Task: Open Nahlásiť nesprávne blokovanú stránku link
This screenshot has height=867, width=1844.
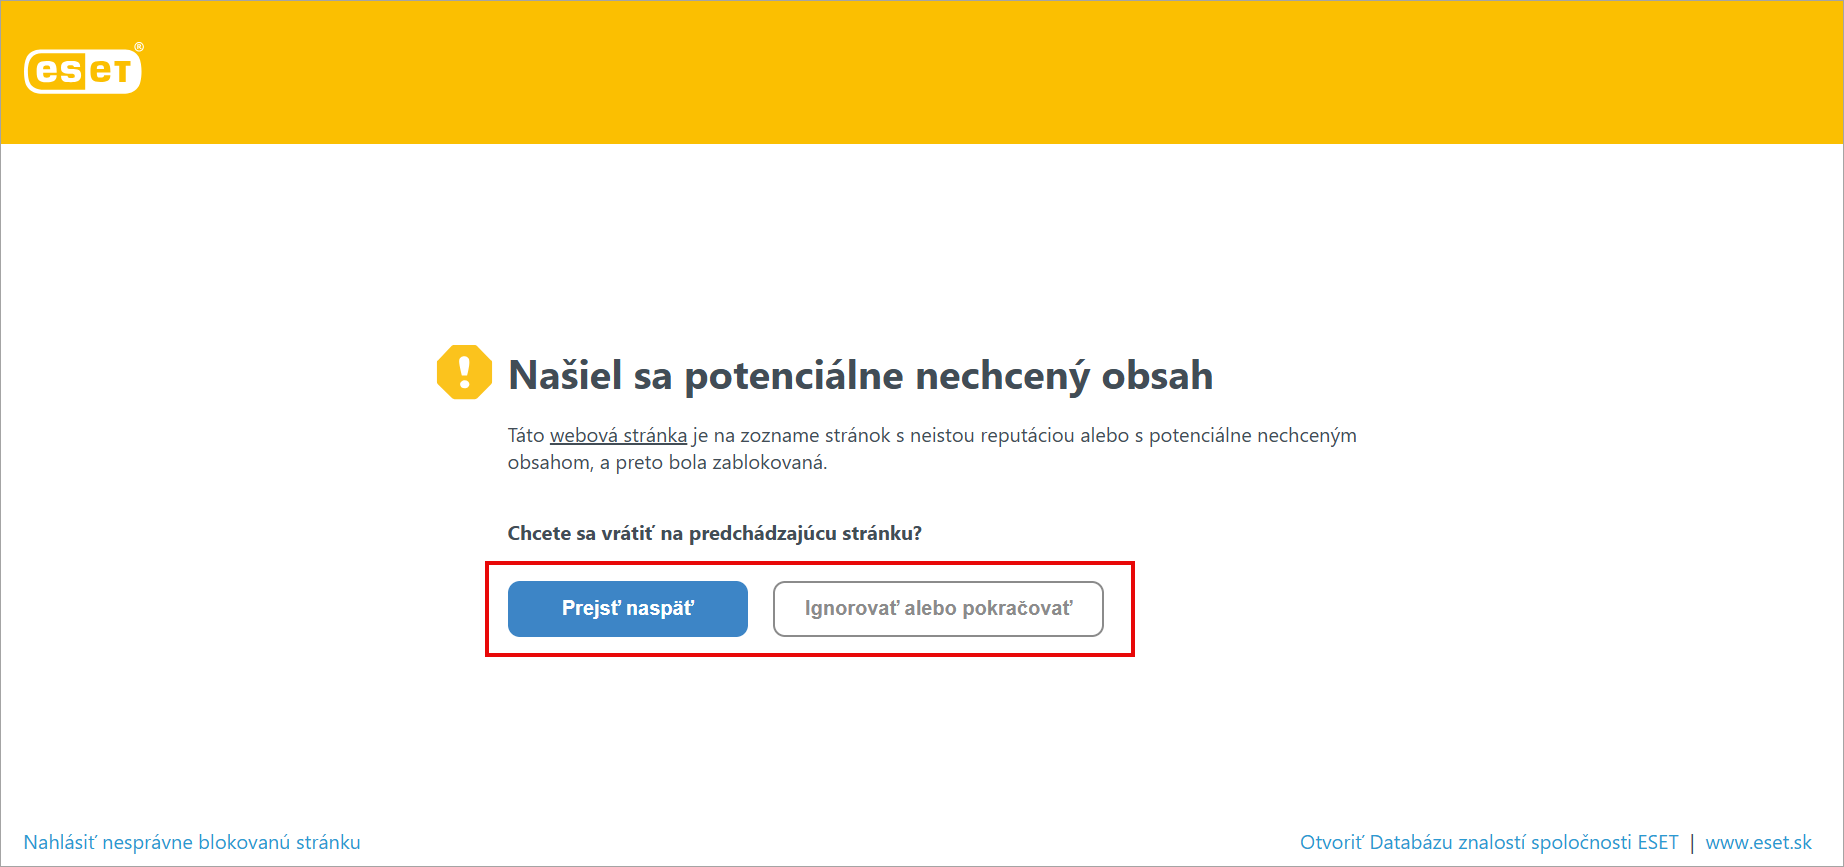Action: (x=192, y=842)
